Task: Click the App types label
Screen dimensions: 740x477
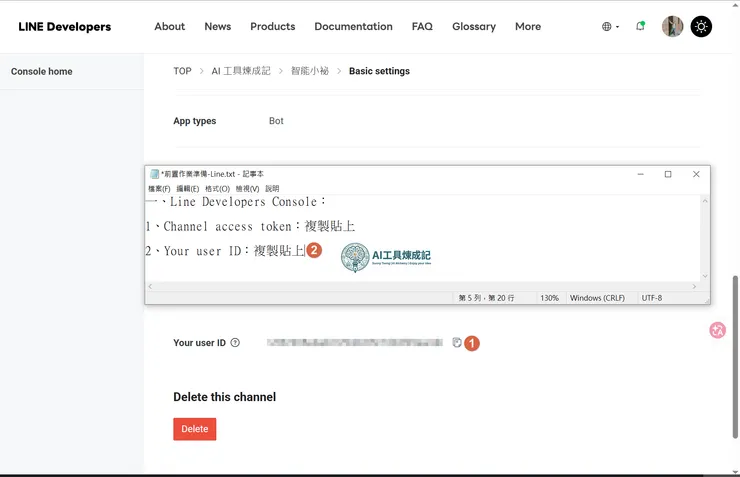Action: coord(194,121)
